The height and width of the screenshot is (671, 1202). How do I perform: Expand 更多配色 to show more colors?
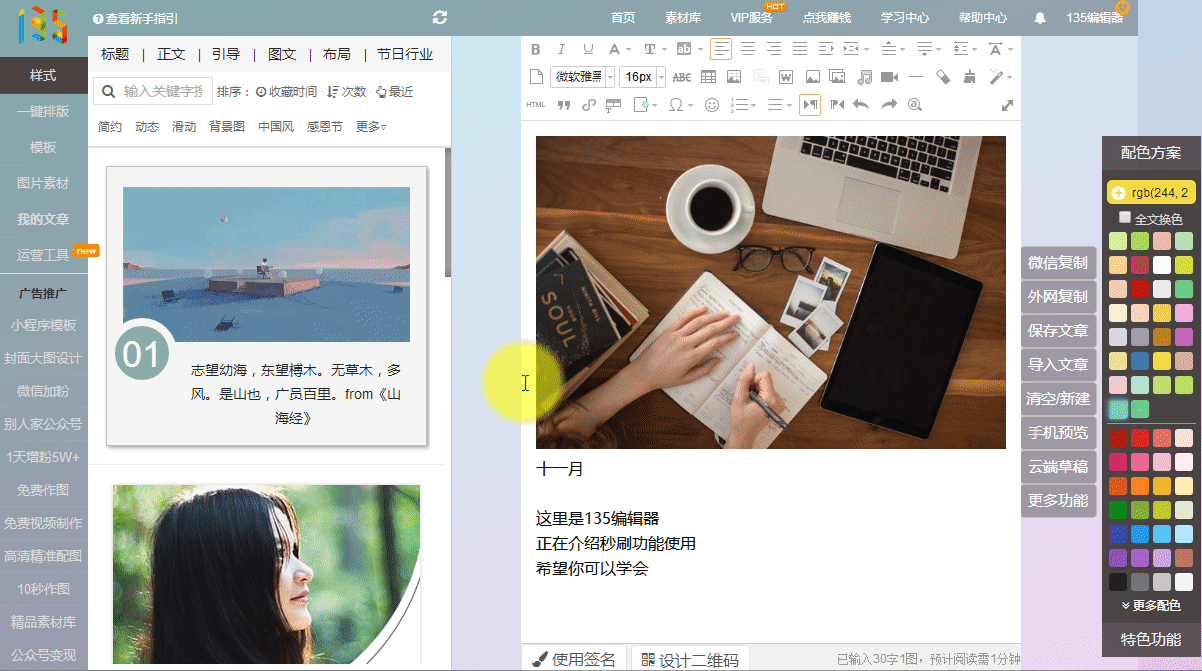[x=1151, y=605]
